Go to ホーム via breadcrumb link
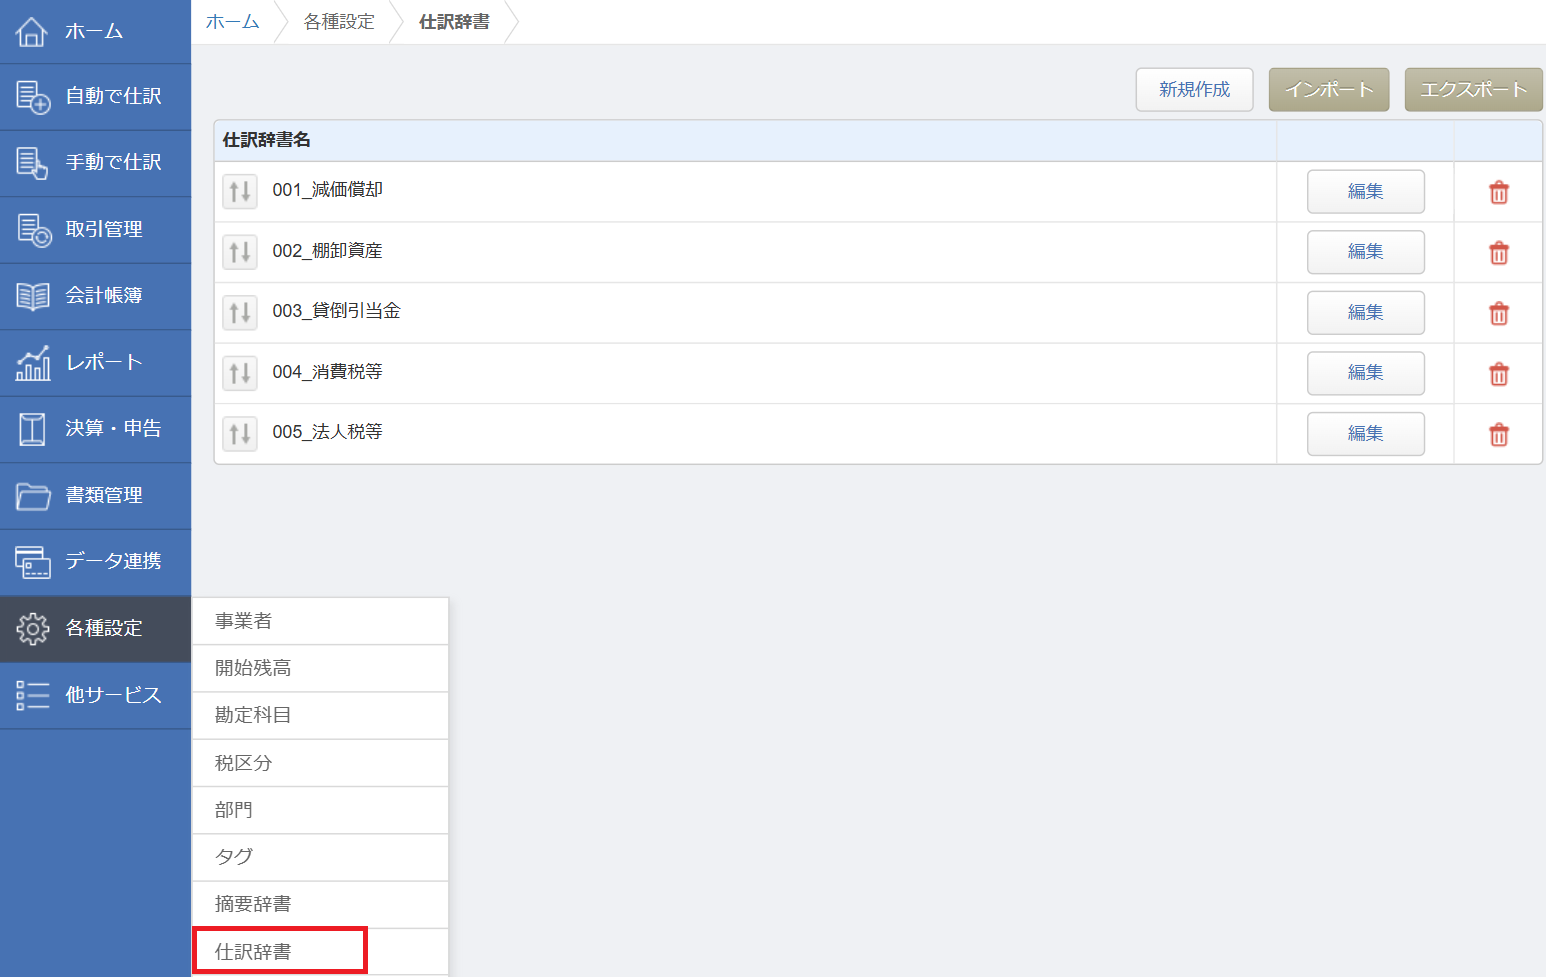The height and width of the screenshot is (977, 1546). point(232,22)
